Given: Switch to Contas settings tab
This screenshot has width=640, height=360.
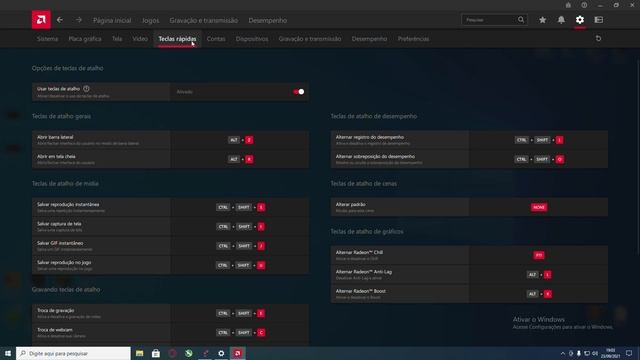Looking at the screenshot, I should 216,39.
